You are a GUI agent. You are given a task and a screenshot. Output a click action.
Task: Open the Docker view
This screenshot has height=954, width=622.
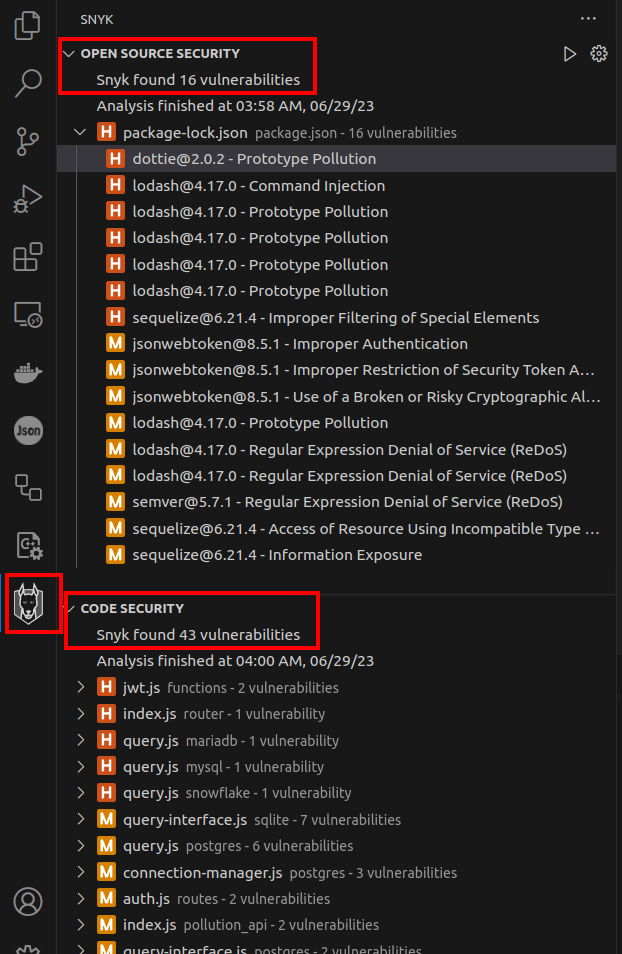[x=28, y=373]
